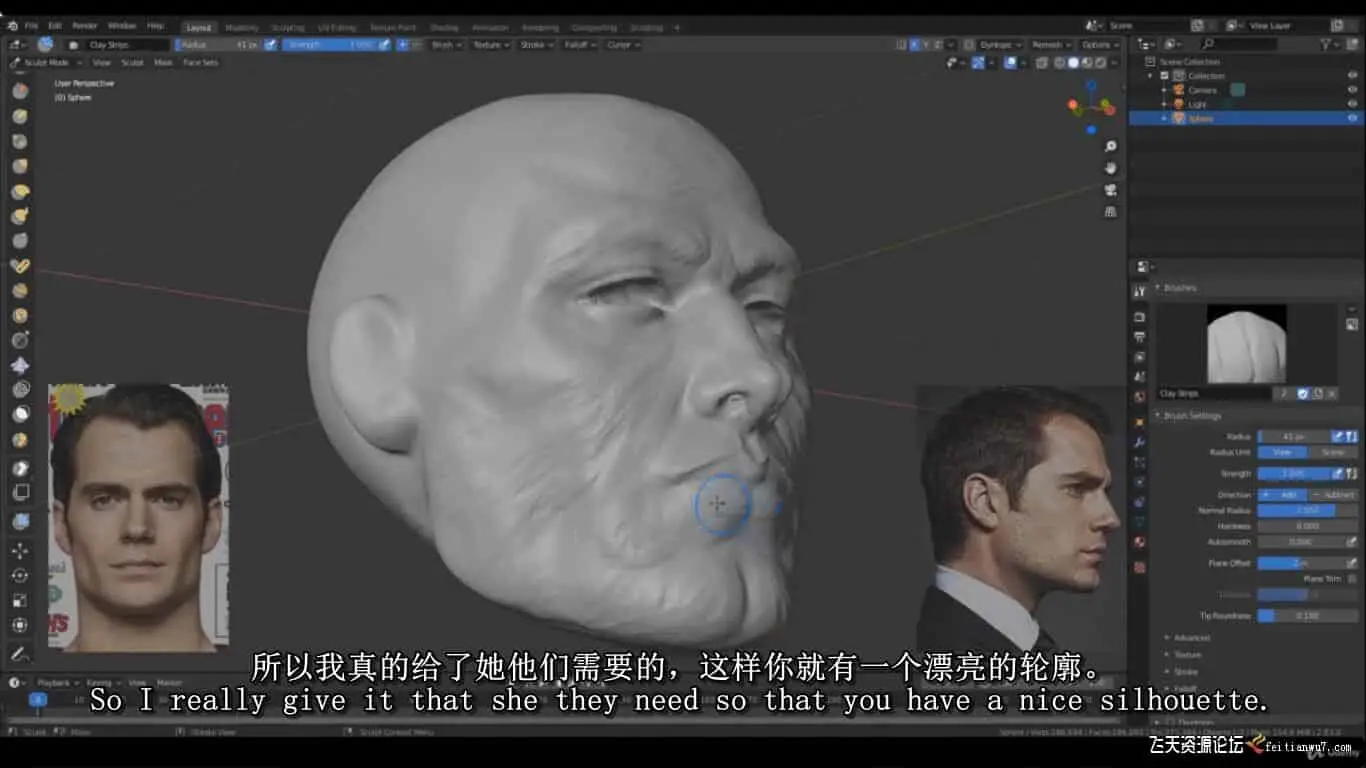
Task: Toggle camera view with the camera gizmo icon
Action: [x=1110, y=190]
